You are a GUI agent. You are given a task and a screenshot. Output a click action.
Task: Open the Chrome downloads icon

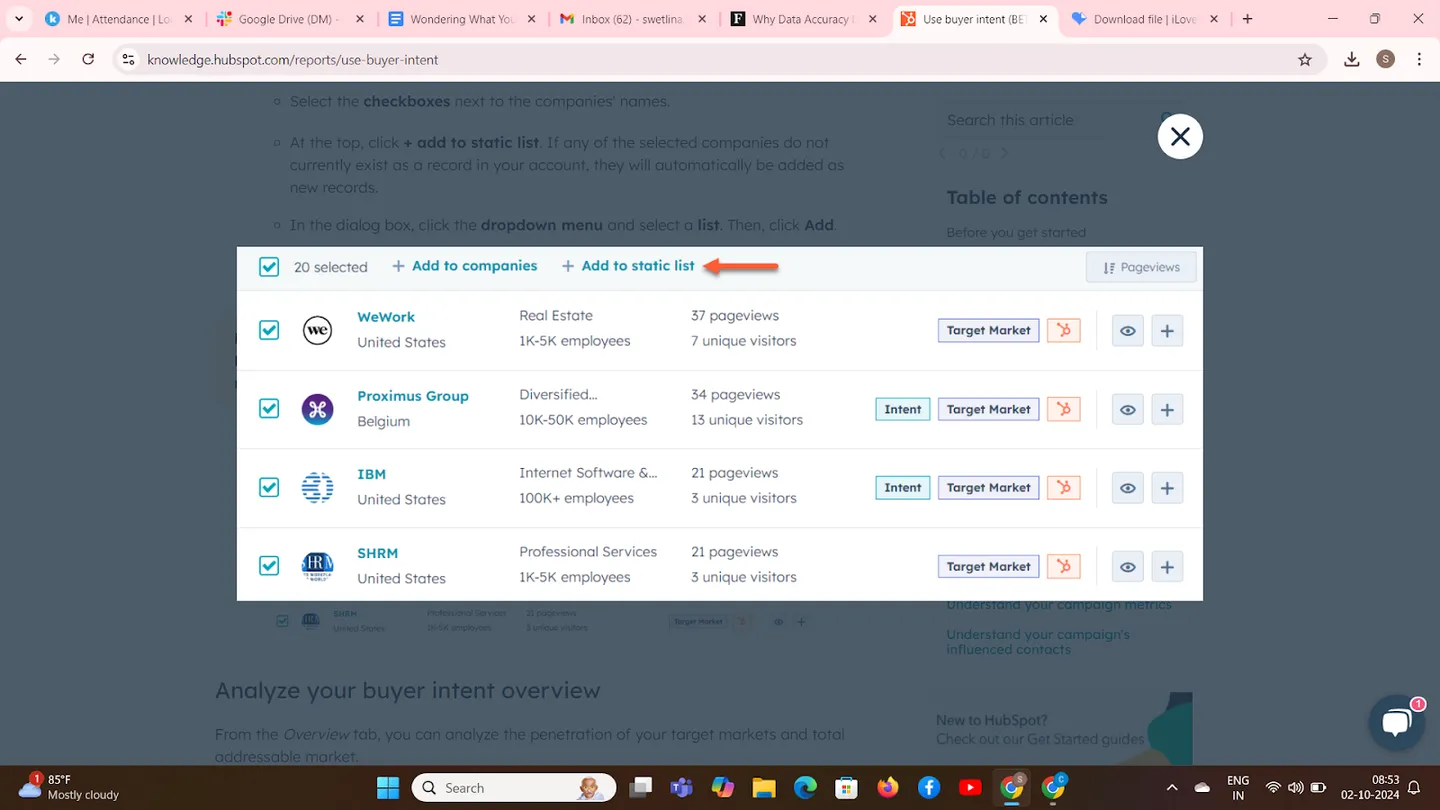click(1352, 60)
